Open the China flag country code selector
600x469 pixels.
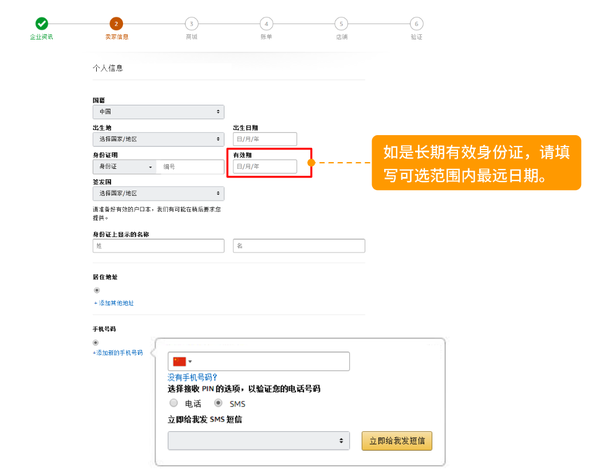(x=182, y=362)
